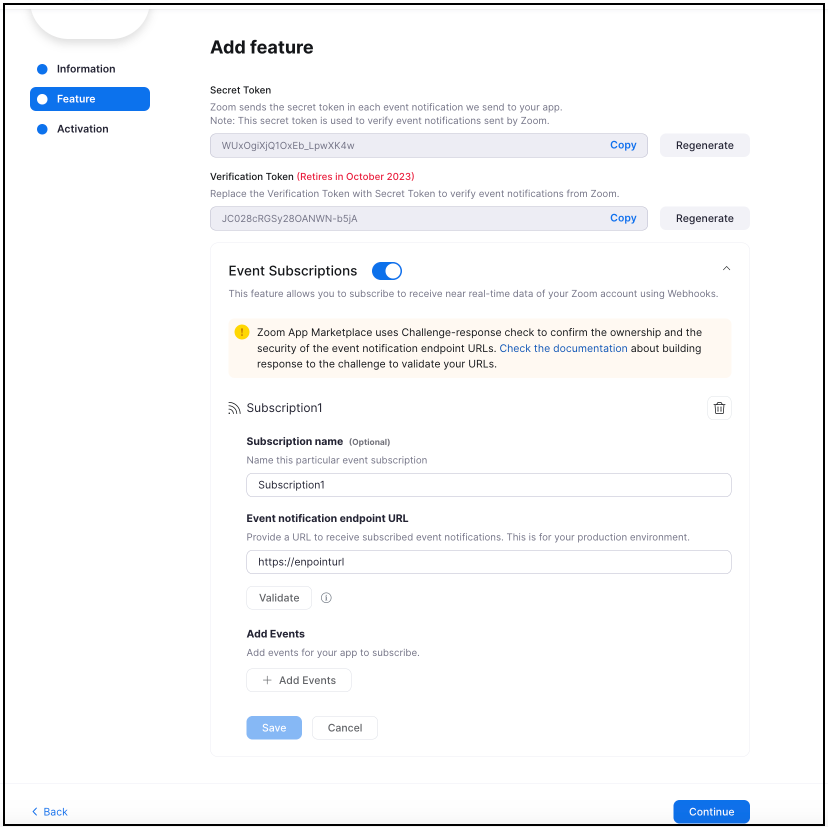This screenshot has height=827, width=828.
Task: Click the info icon beside Validate
Action: coord(326,597)
